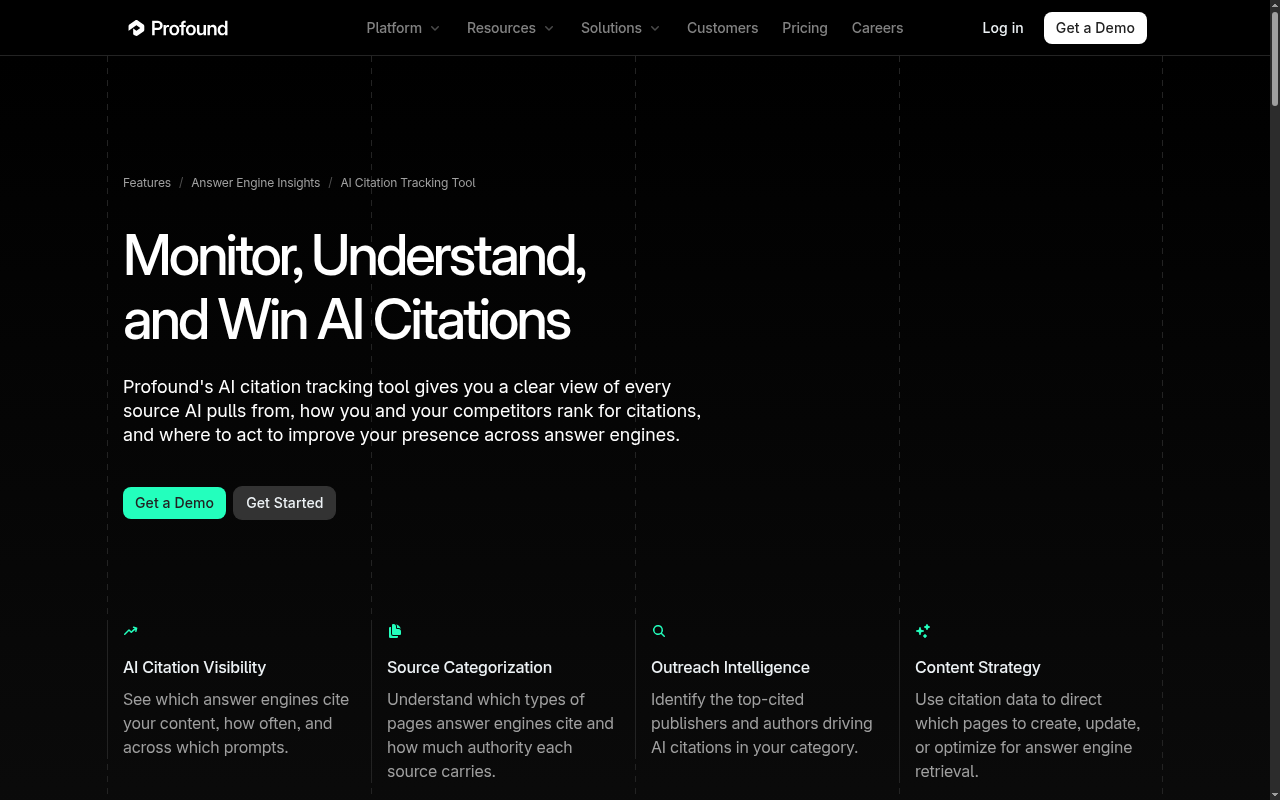The image size is (1280, 800).
Task: Click text "See which answer engines cite"
Action: tap(236, 723)
